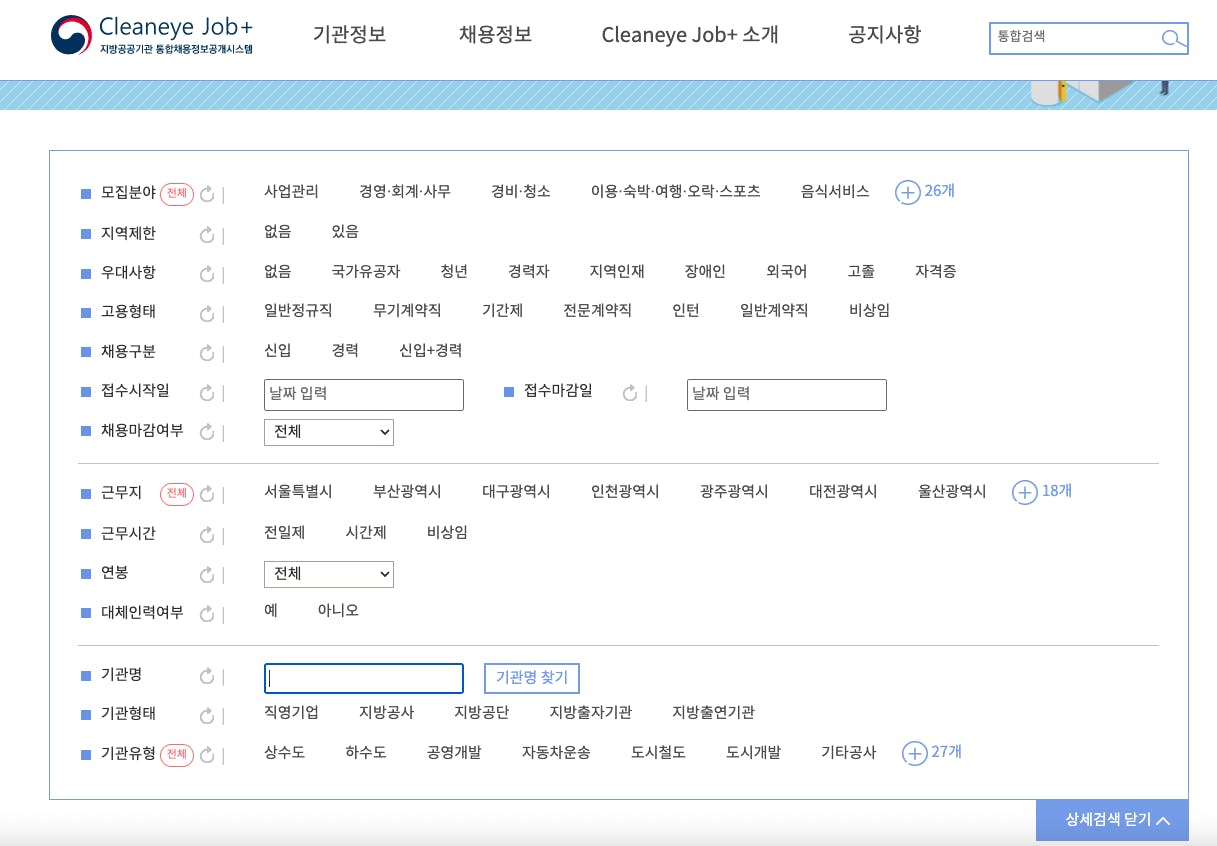Open the 연봉 salary dropdown
The image size is (1217, 846).
329,575
